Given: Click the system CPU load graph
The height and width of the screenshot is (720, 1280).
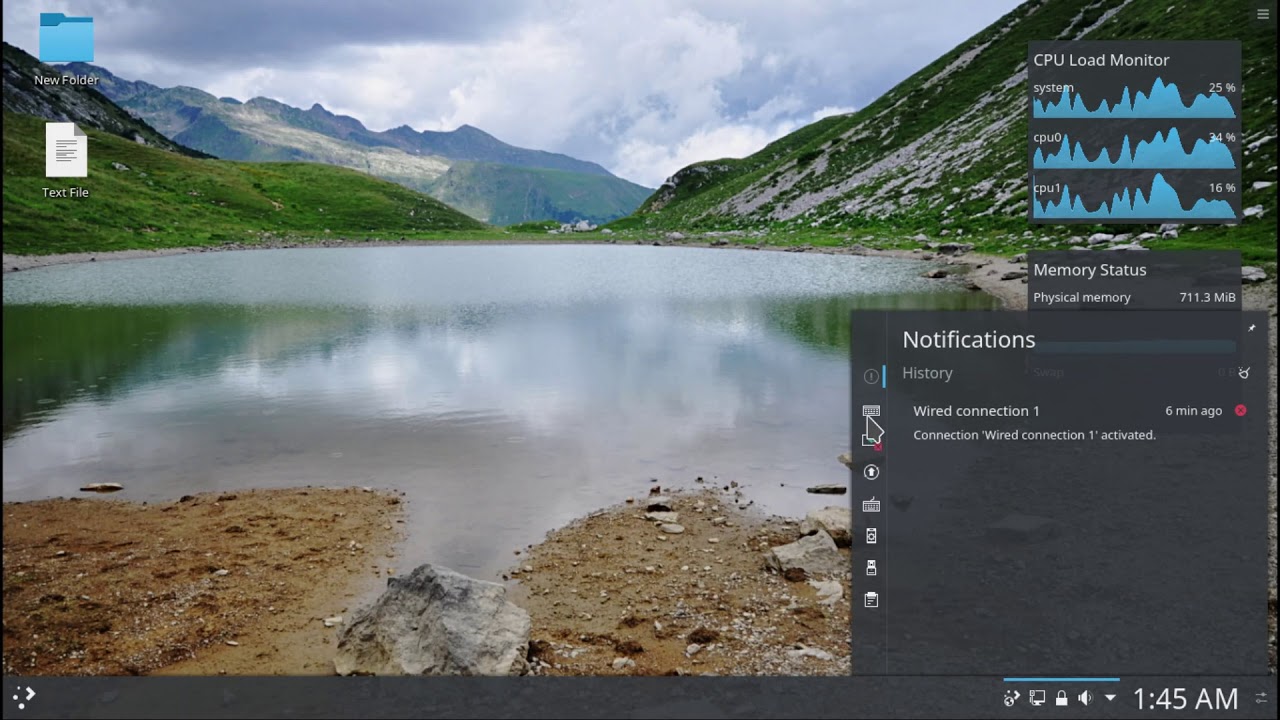Looking at the screenshot, I should (1134, 98).
